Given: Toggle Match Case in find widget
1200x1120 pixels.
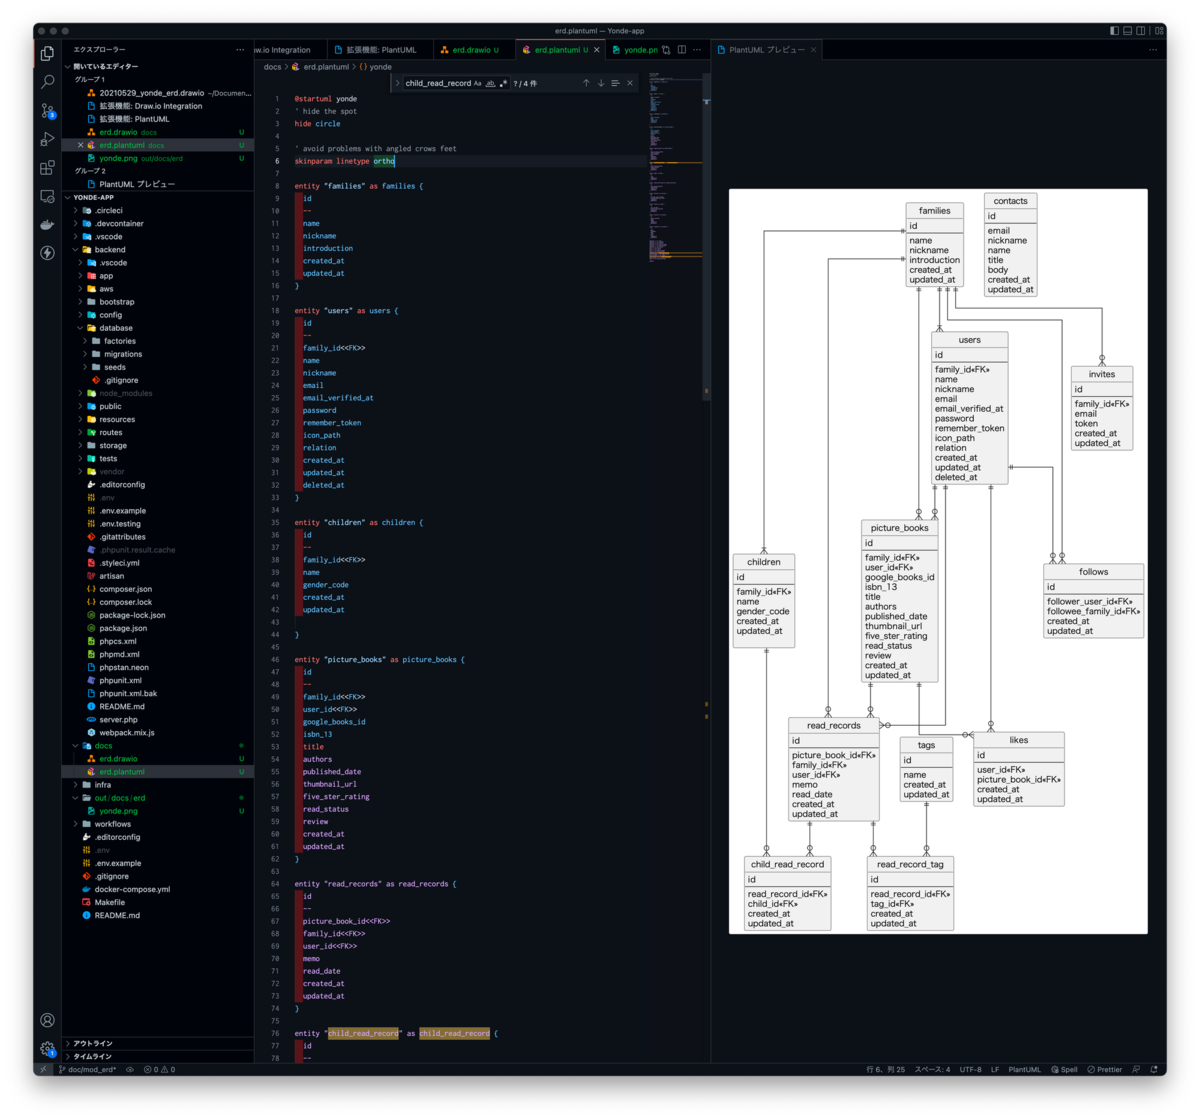Looking at the screenshot, I should (x=477, y=83).
